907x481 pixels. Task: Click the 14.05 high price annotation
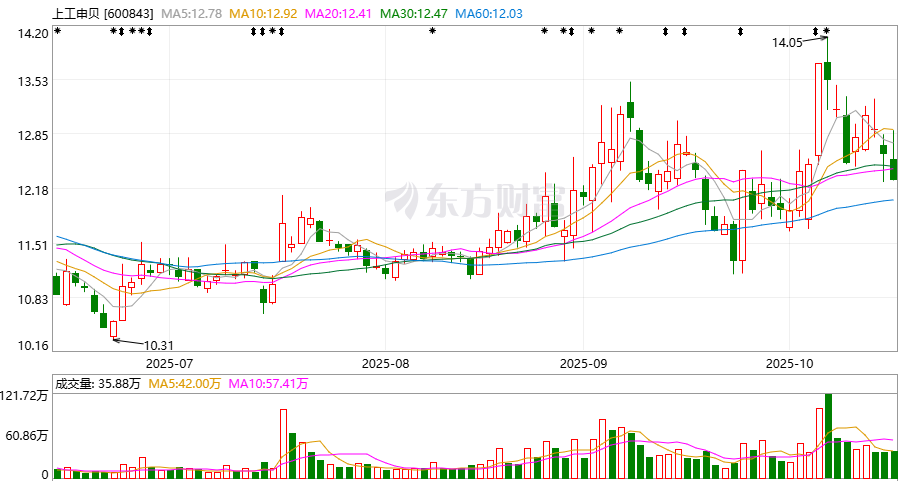(x=787, y=42)
